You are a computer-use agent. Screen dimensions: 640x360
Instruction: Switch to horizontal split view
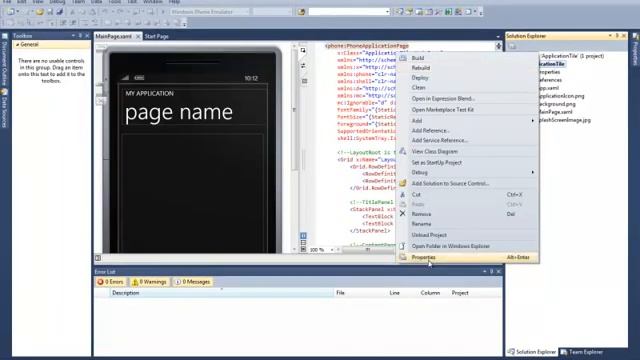coord(303,242)
